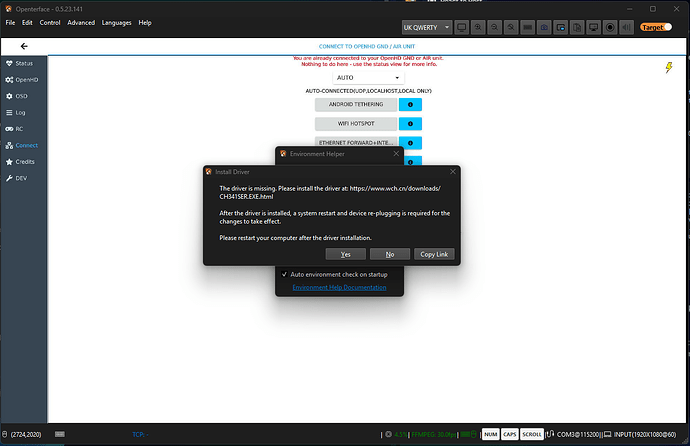Viewport: 690px width, 446px height.
Task: Close the Install Driver dialog
Action: 453,172
